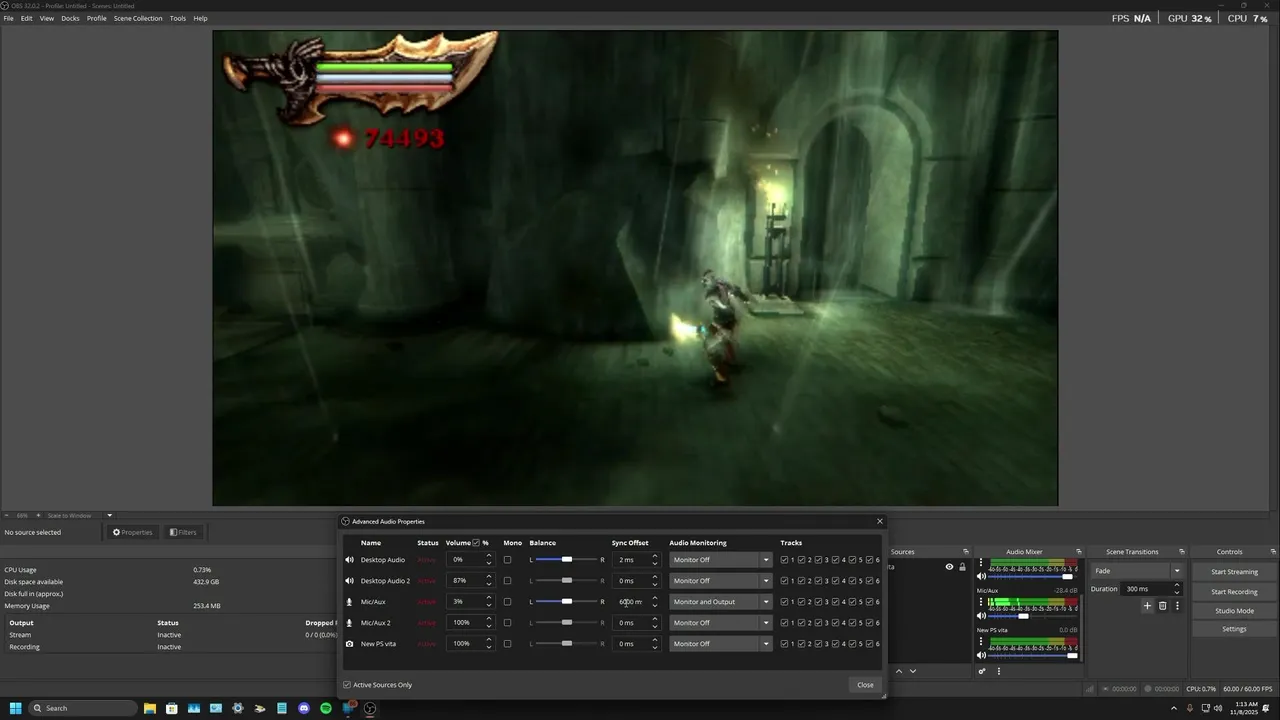Move source down arrow in Sources panel

[913, 671]
